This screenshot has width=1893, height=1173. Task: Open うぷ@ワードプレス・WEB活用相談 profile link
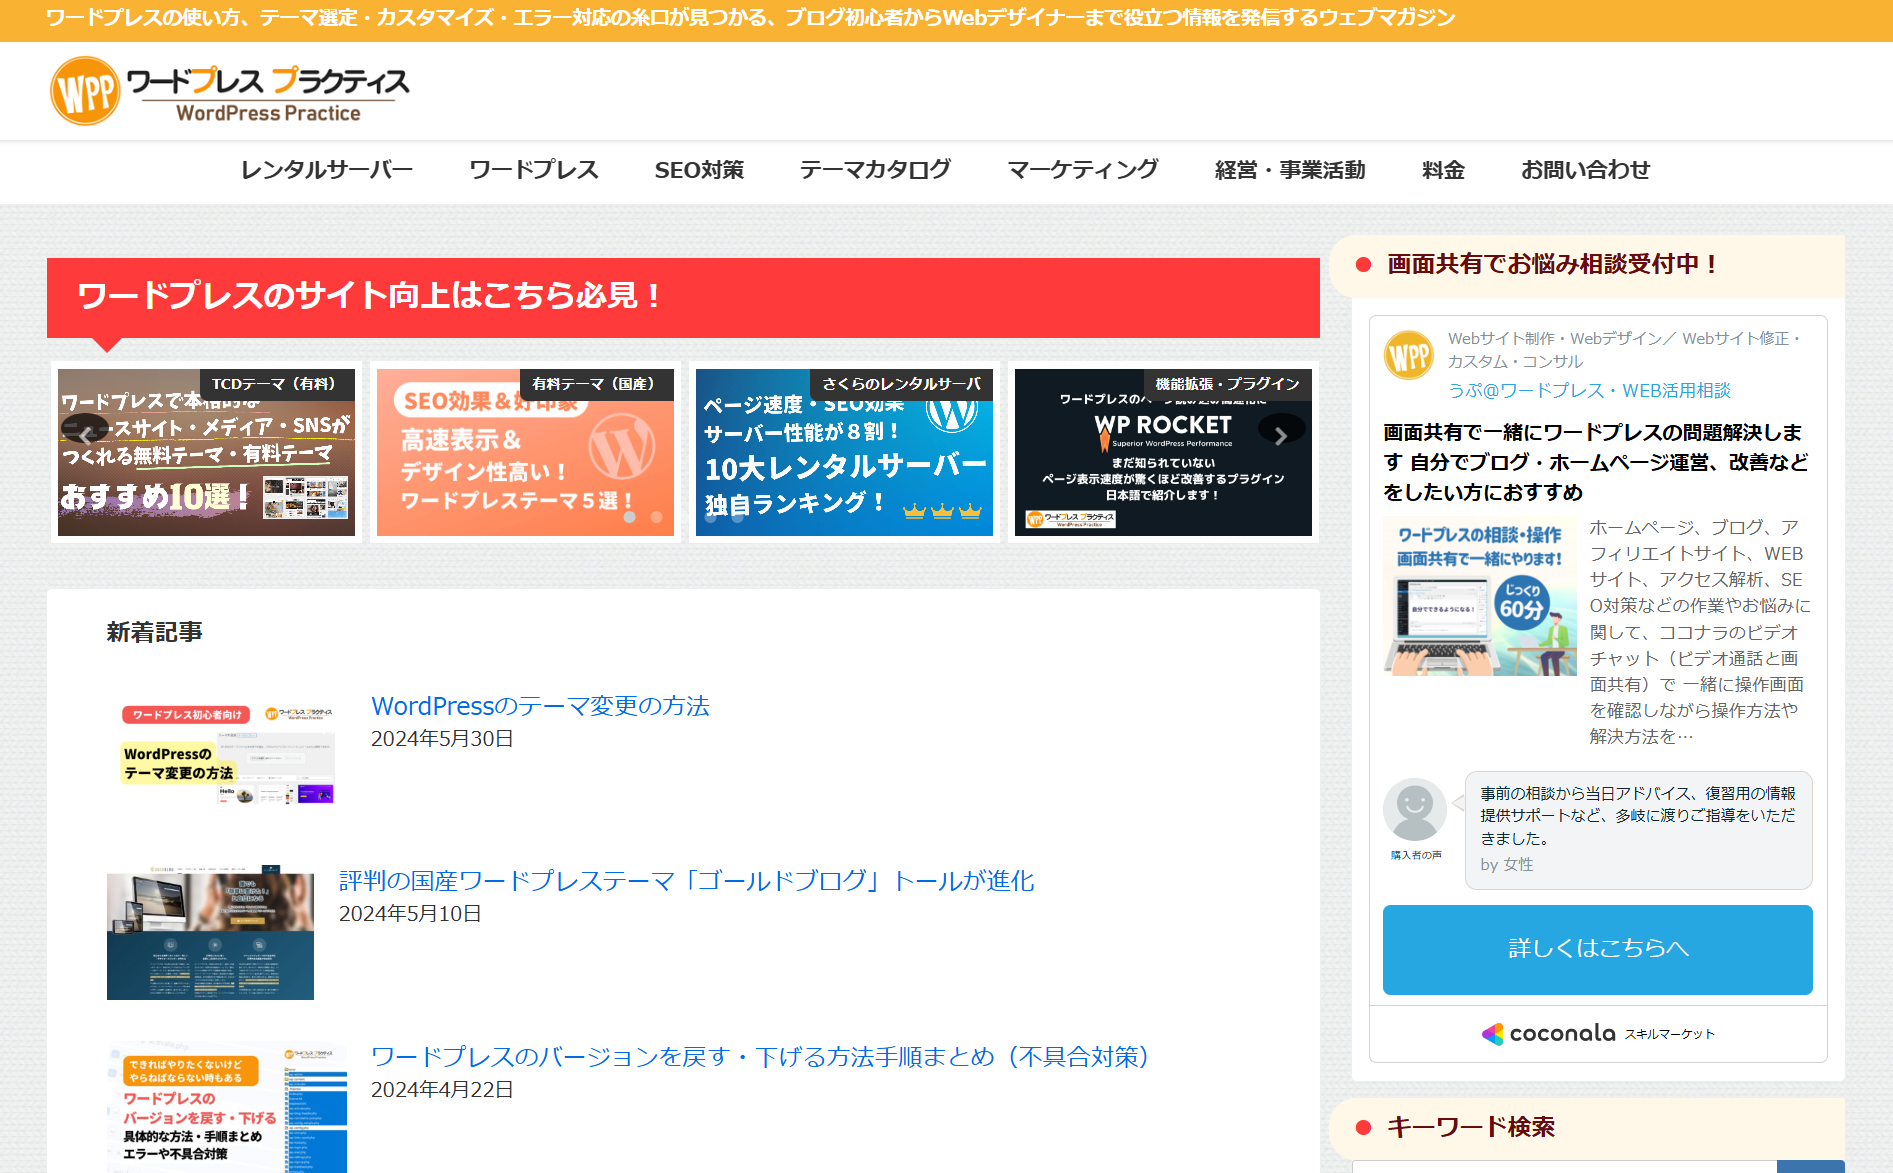[1589, 391]
